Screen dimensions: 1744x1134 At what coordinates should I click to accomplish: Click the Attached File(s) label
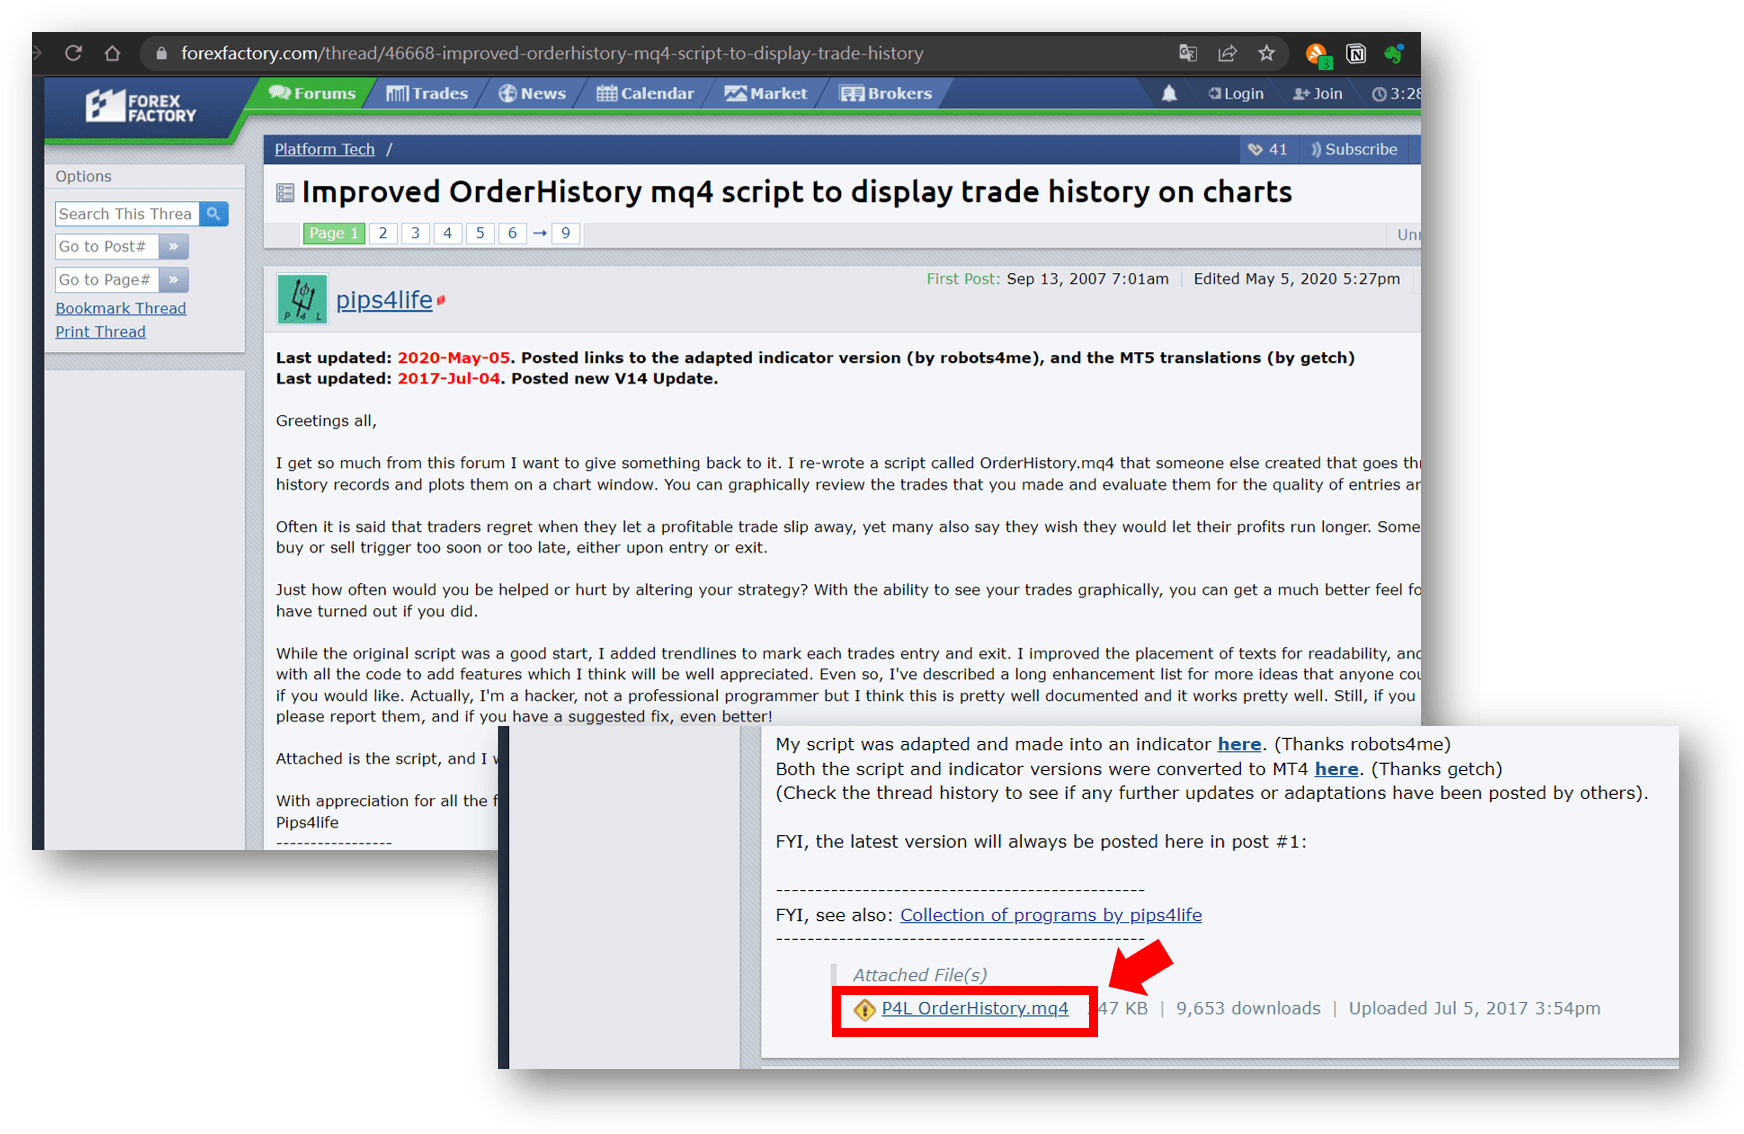coord(920,975)
